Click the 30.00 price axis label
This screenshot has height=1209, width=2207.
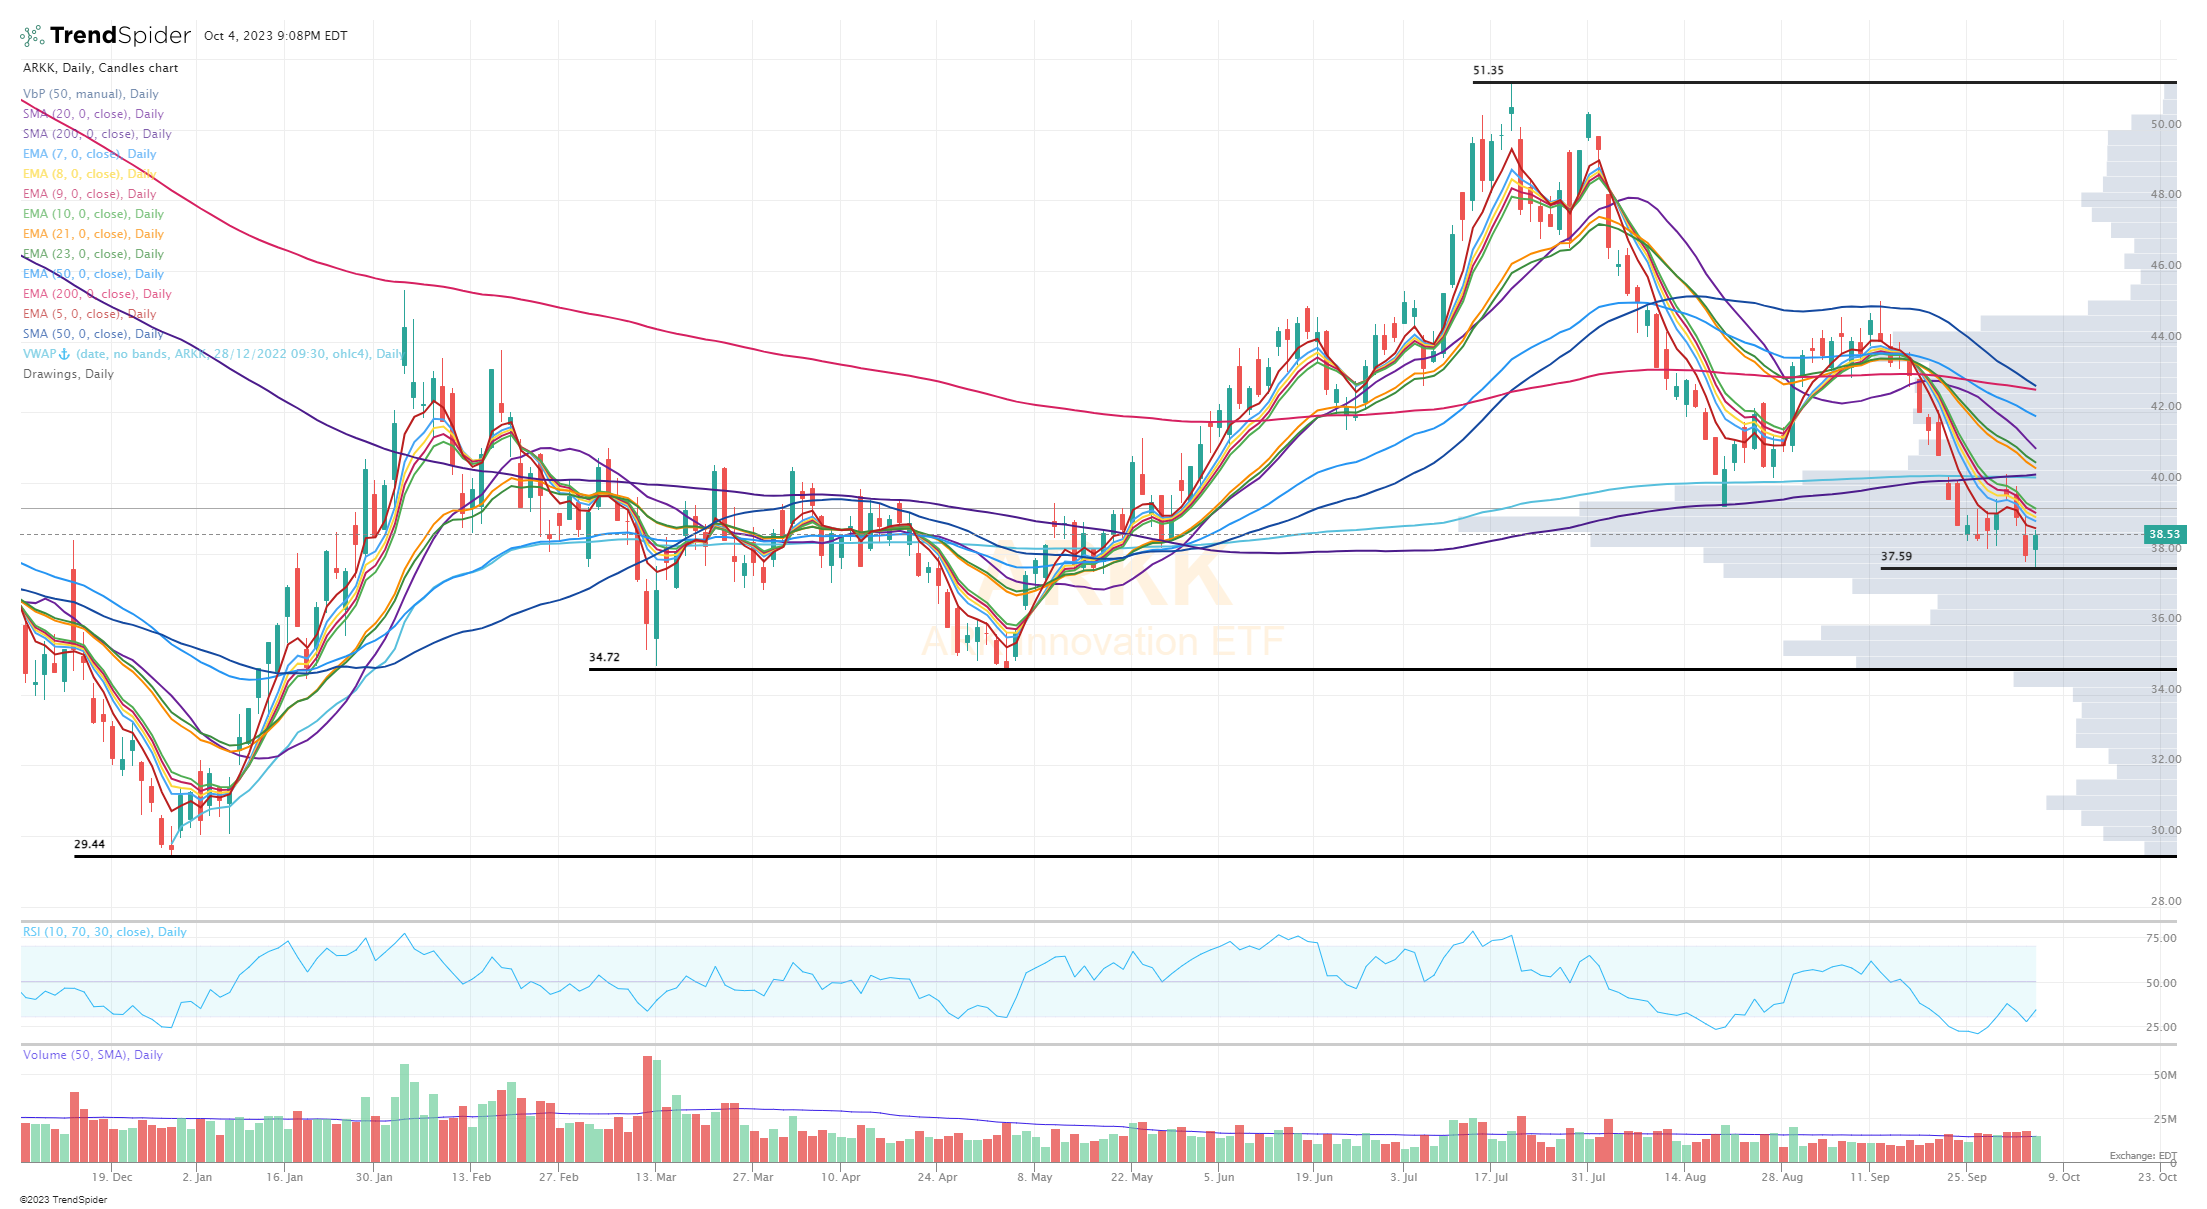coord(2166,831)
